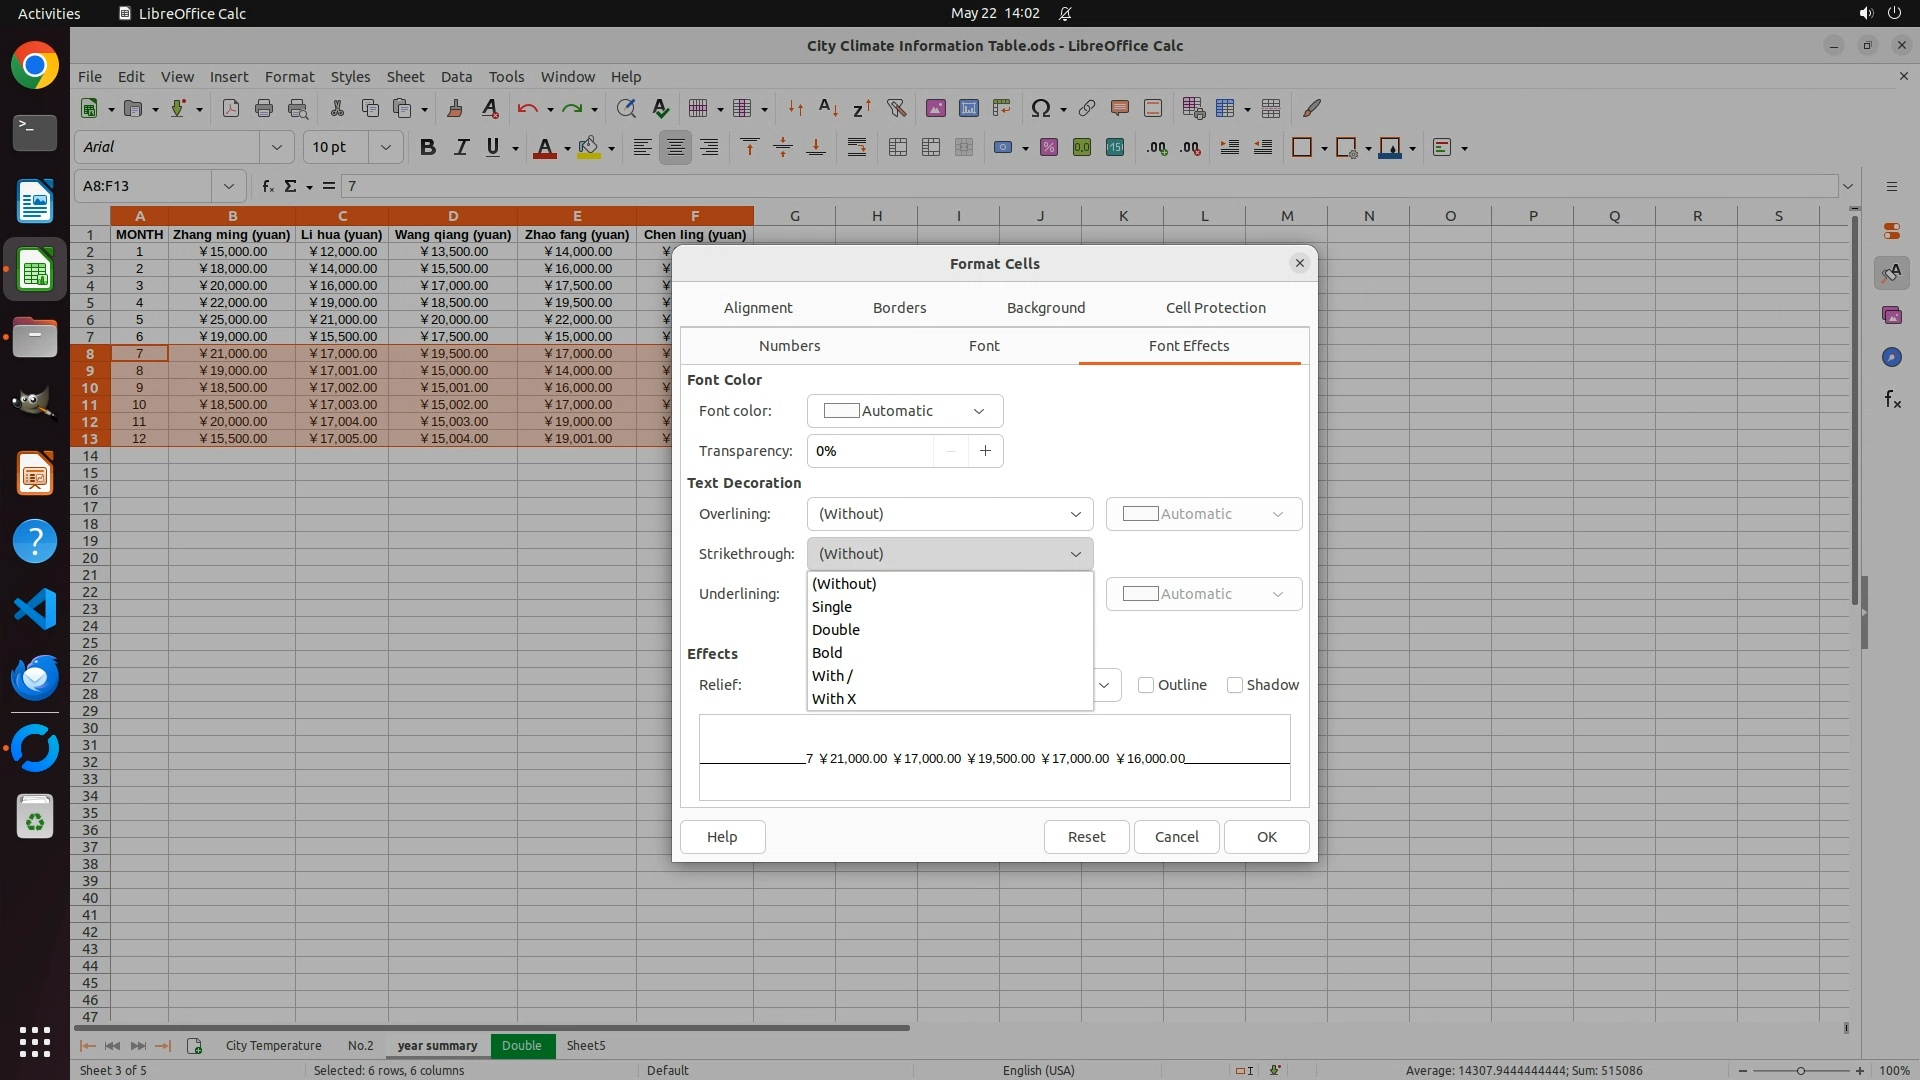Click the Print icon in the toolbar
This screenshot has width=1920, height=1080.
point(264,108)
